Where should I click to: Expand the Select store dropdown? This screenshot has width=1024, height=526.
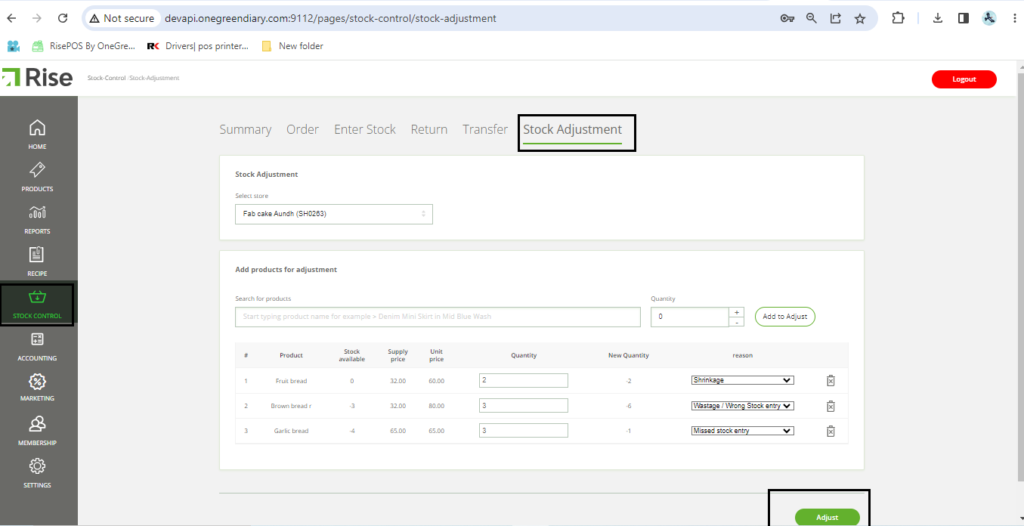click(333, 214)
